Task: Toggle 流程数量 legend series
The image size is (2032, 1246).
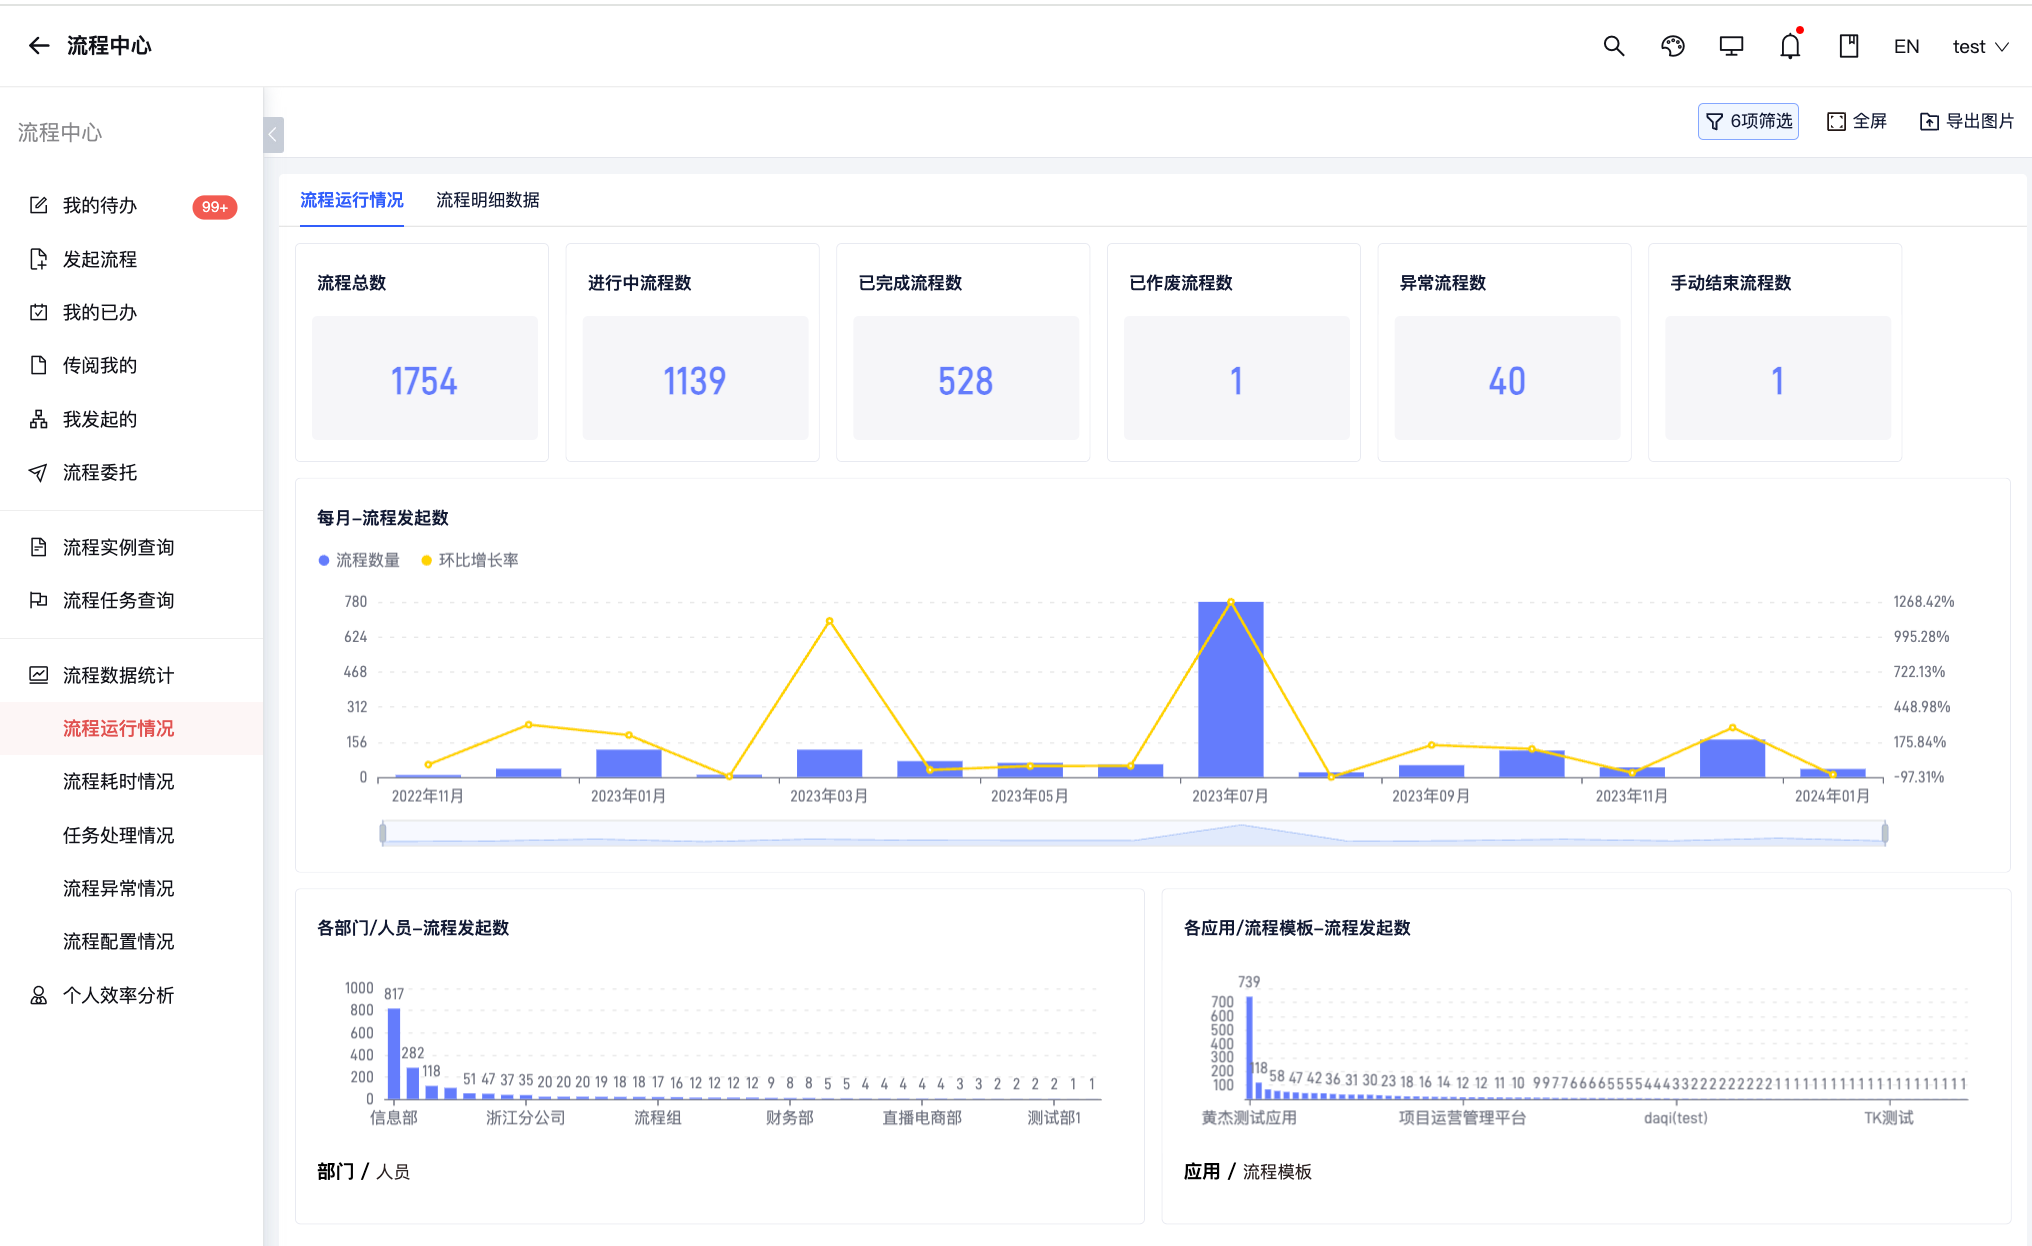Action: [x=359, y=560]
